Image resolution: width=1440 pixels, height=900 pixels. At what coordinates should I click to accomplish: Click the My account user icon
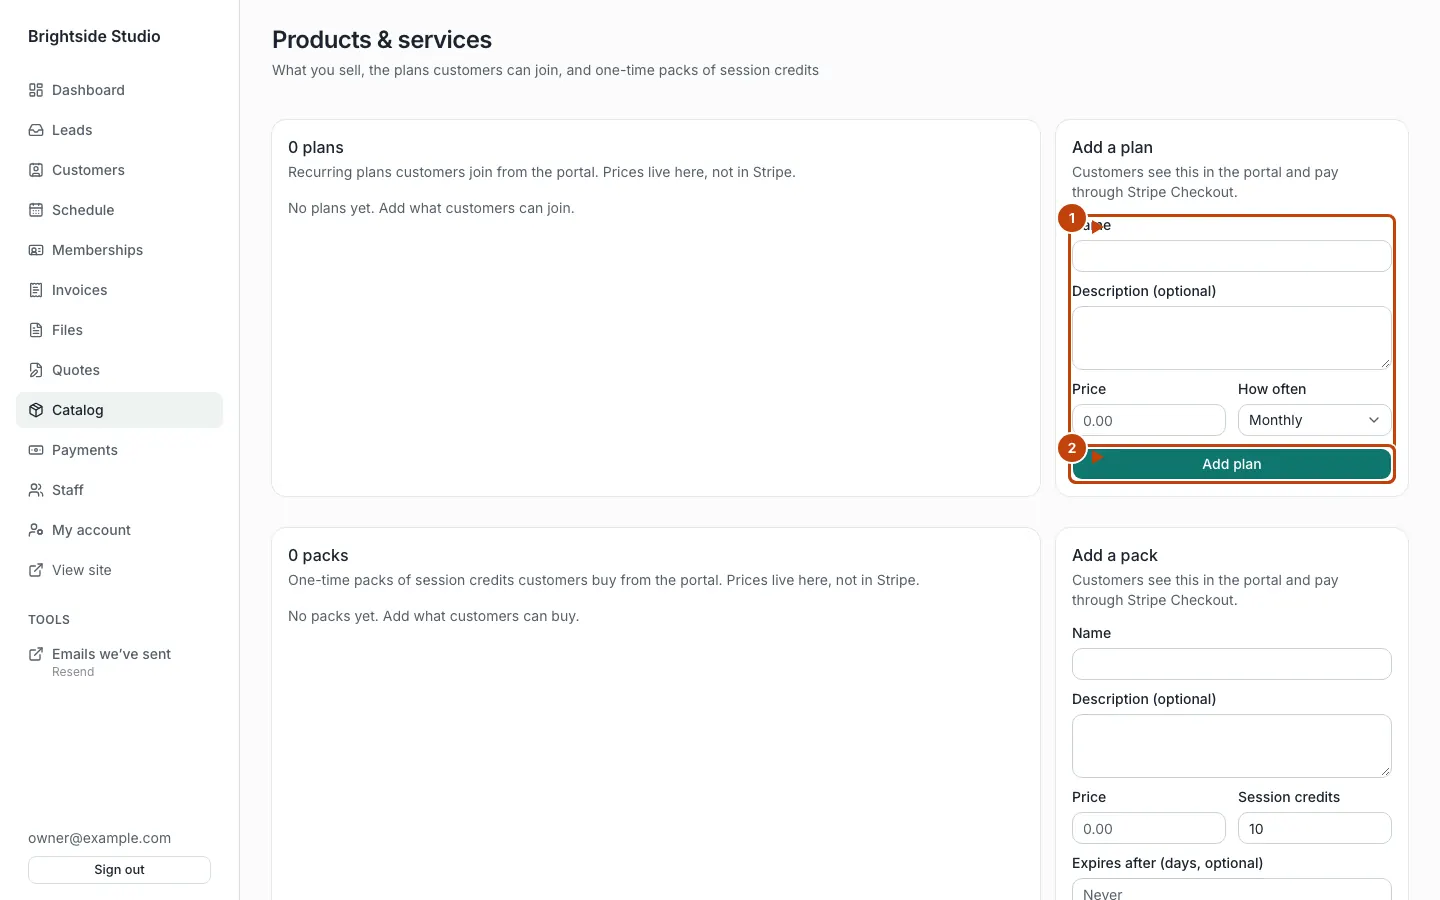point(36,530)
